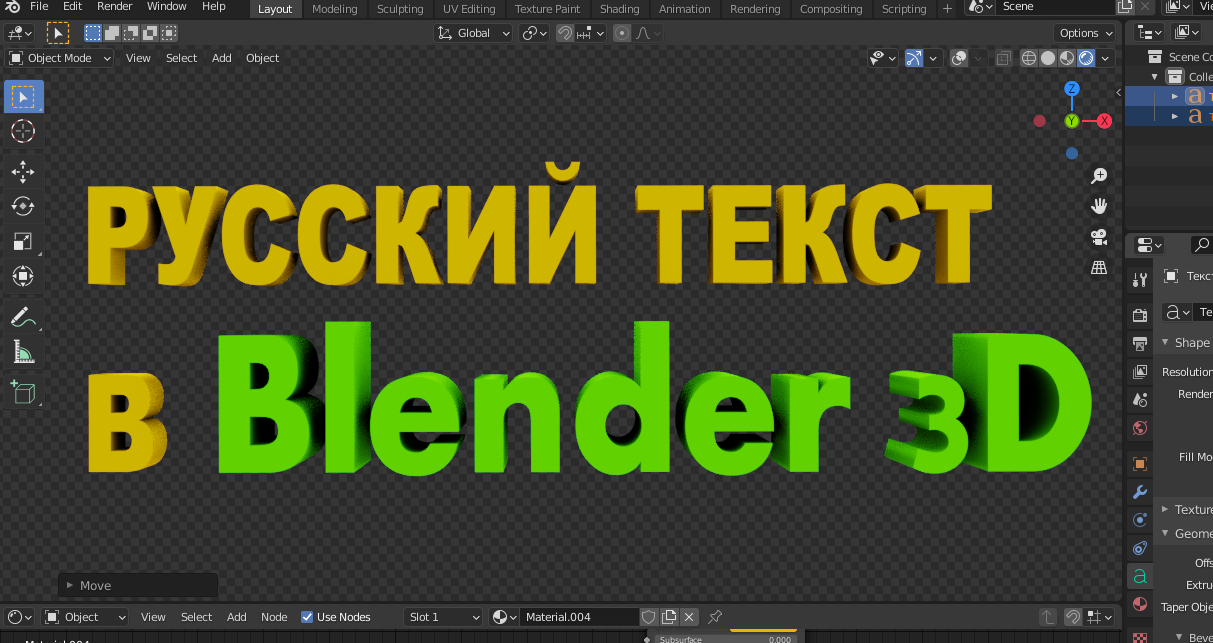Open the Tool properties tab

tap(1139, 279)
